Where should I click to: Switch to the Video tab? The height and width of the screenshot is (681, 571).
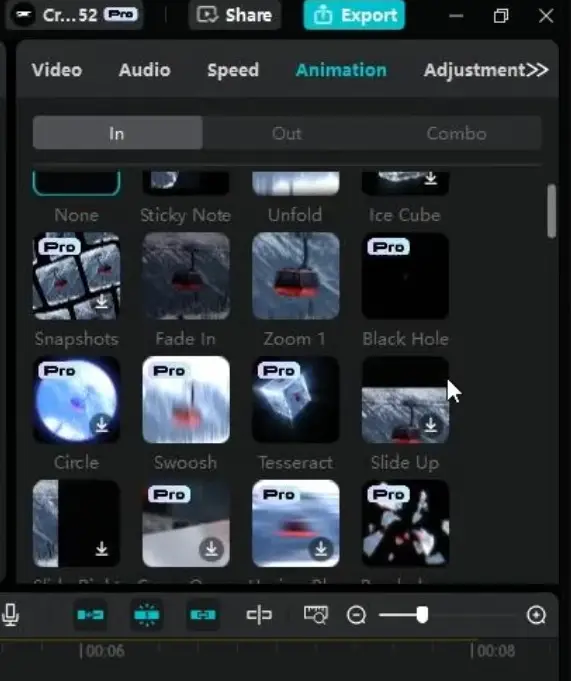[x=57, y=70]
